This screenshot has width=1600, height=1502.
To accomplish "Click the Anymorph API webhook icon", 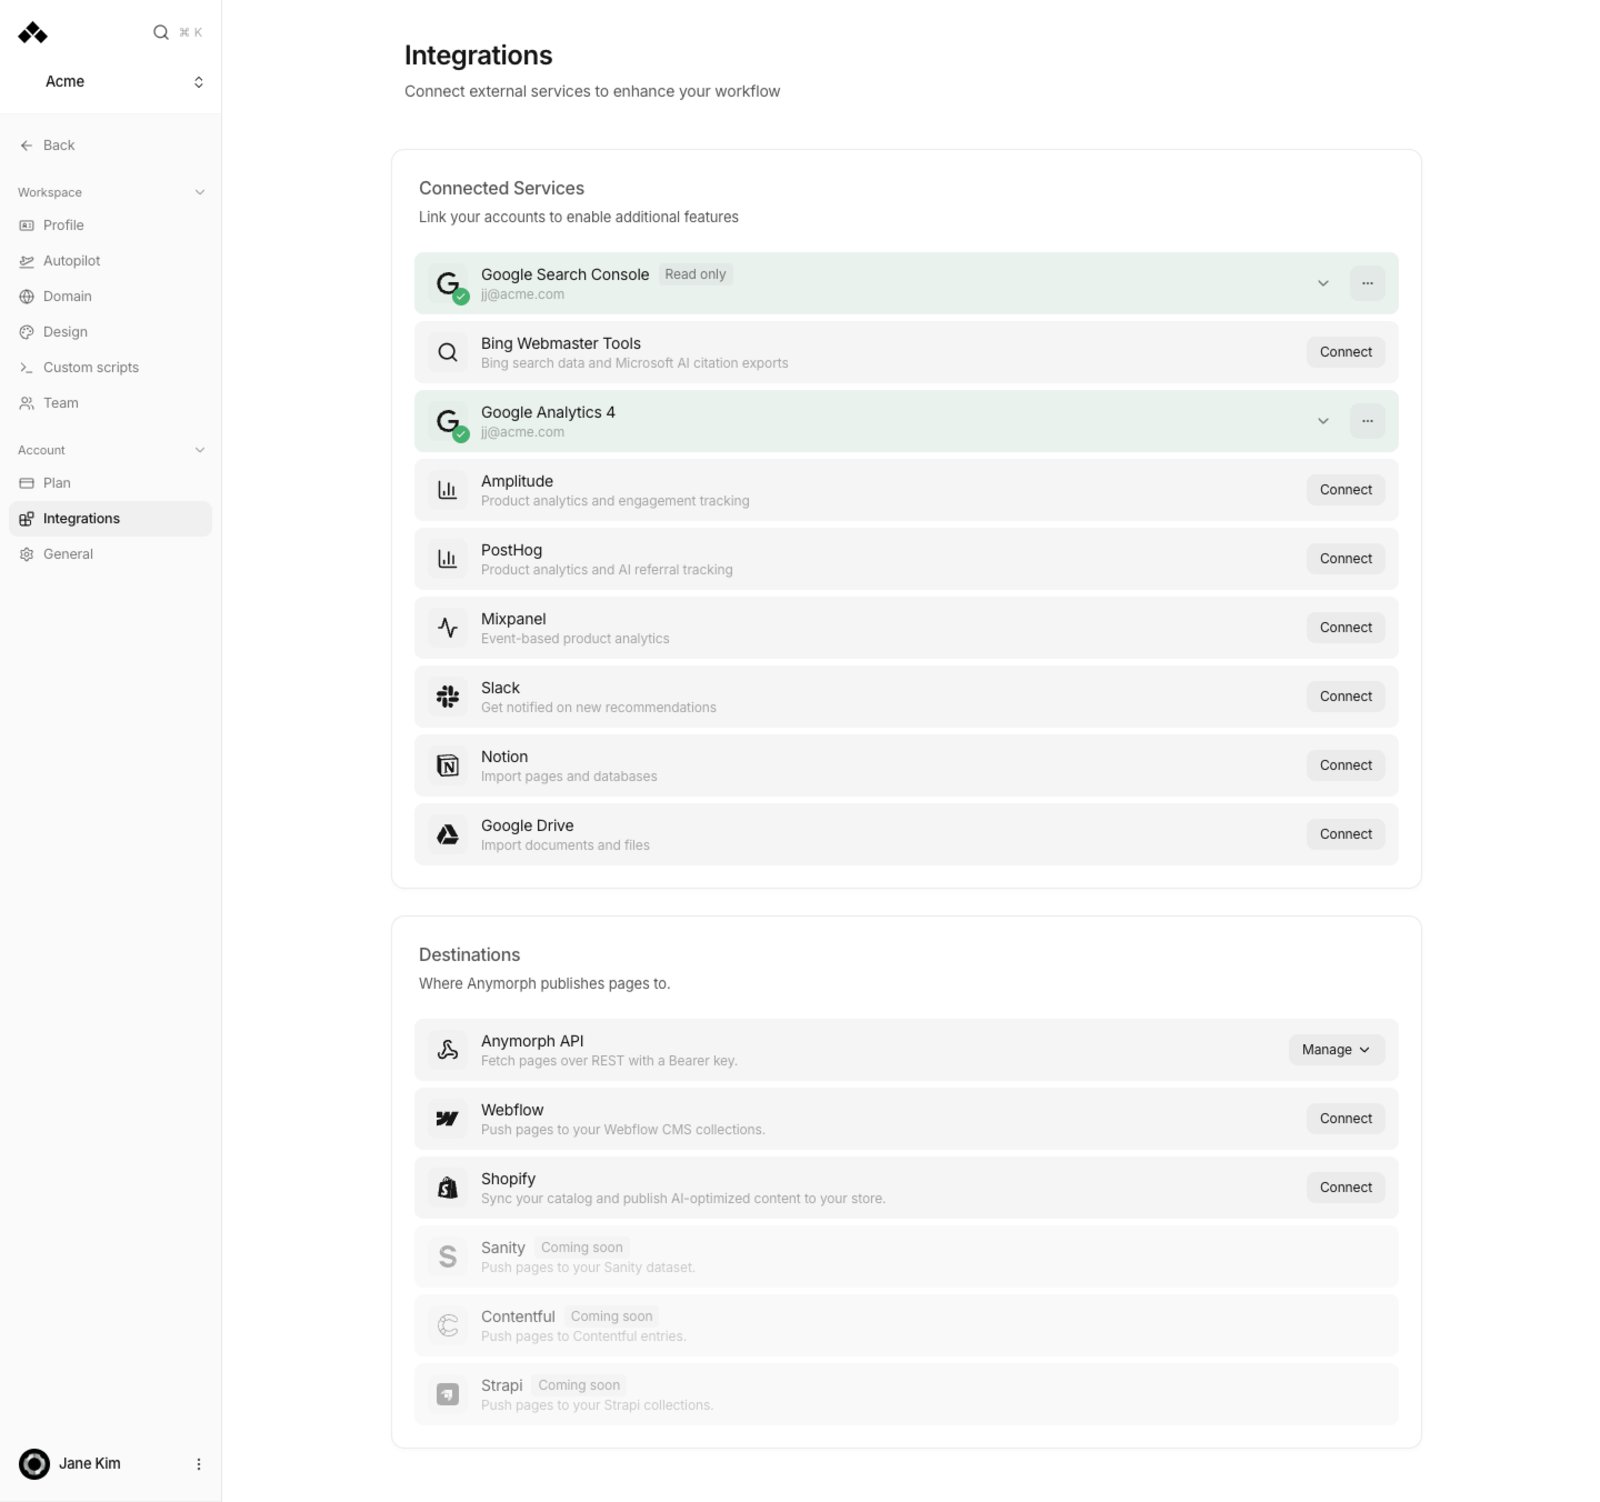I will coord(448,1050).
